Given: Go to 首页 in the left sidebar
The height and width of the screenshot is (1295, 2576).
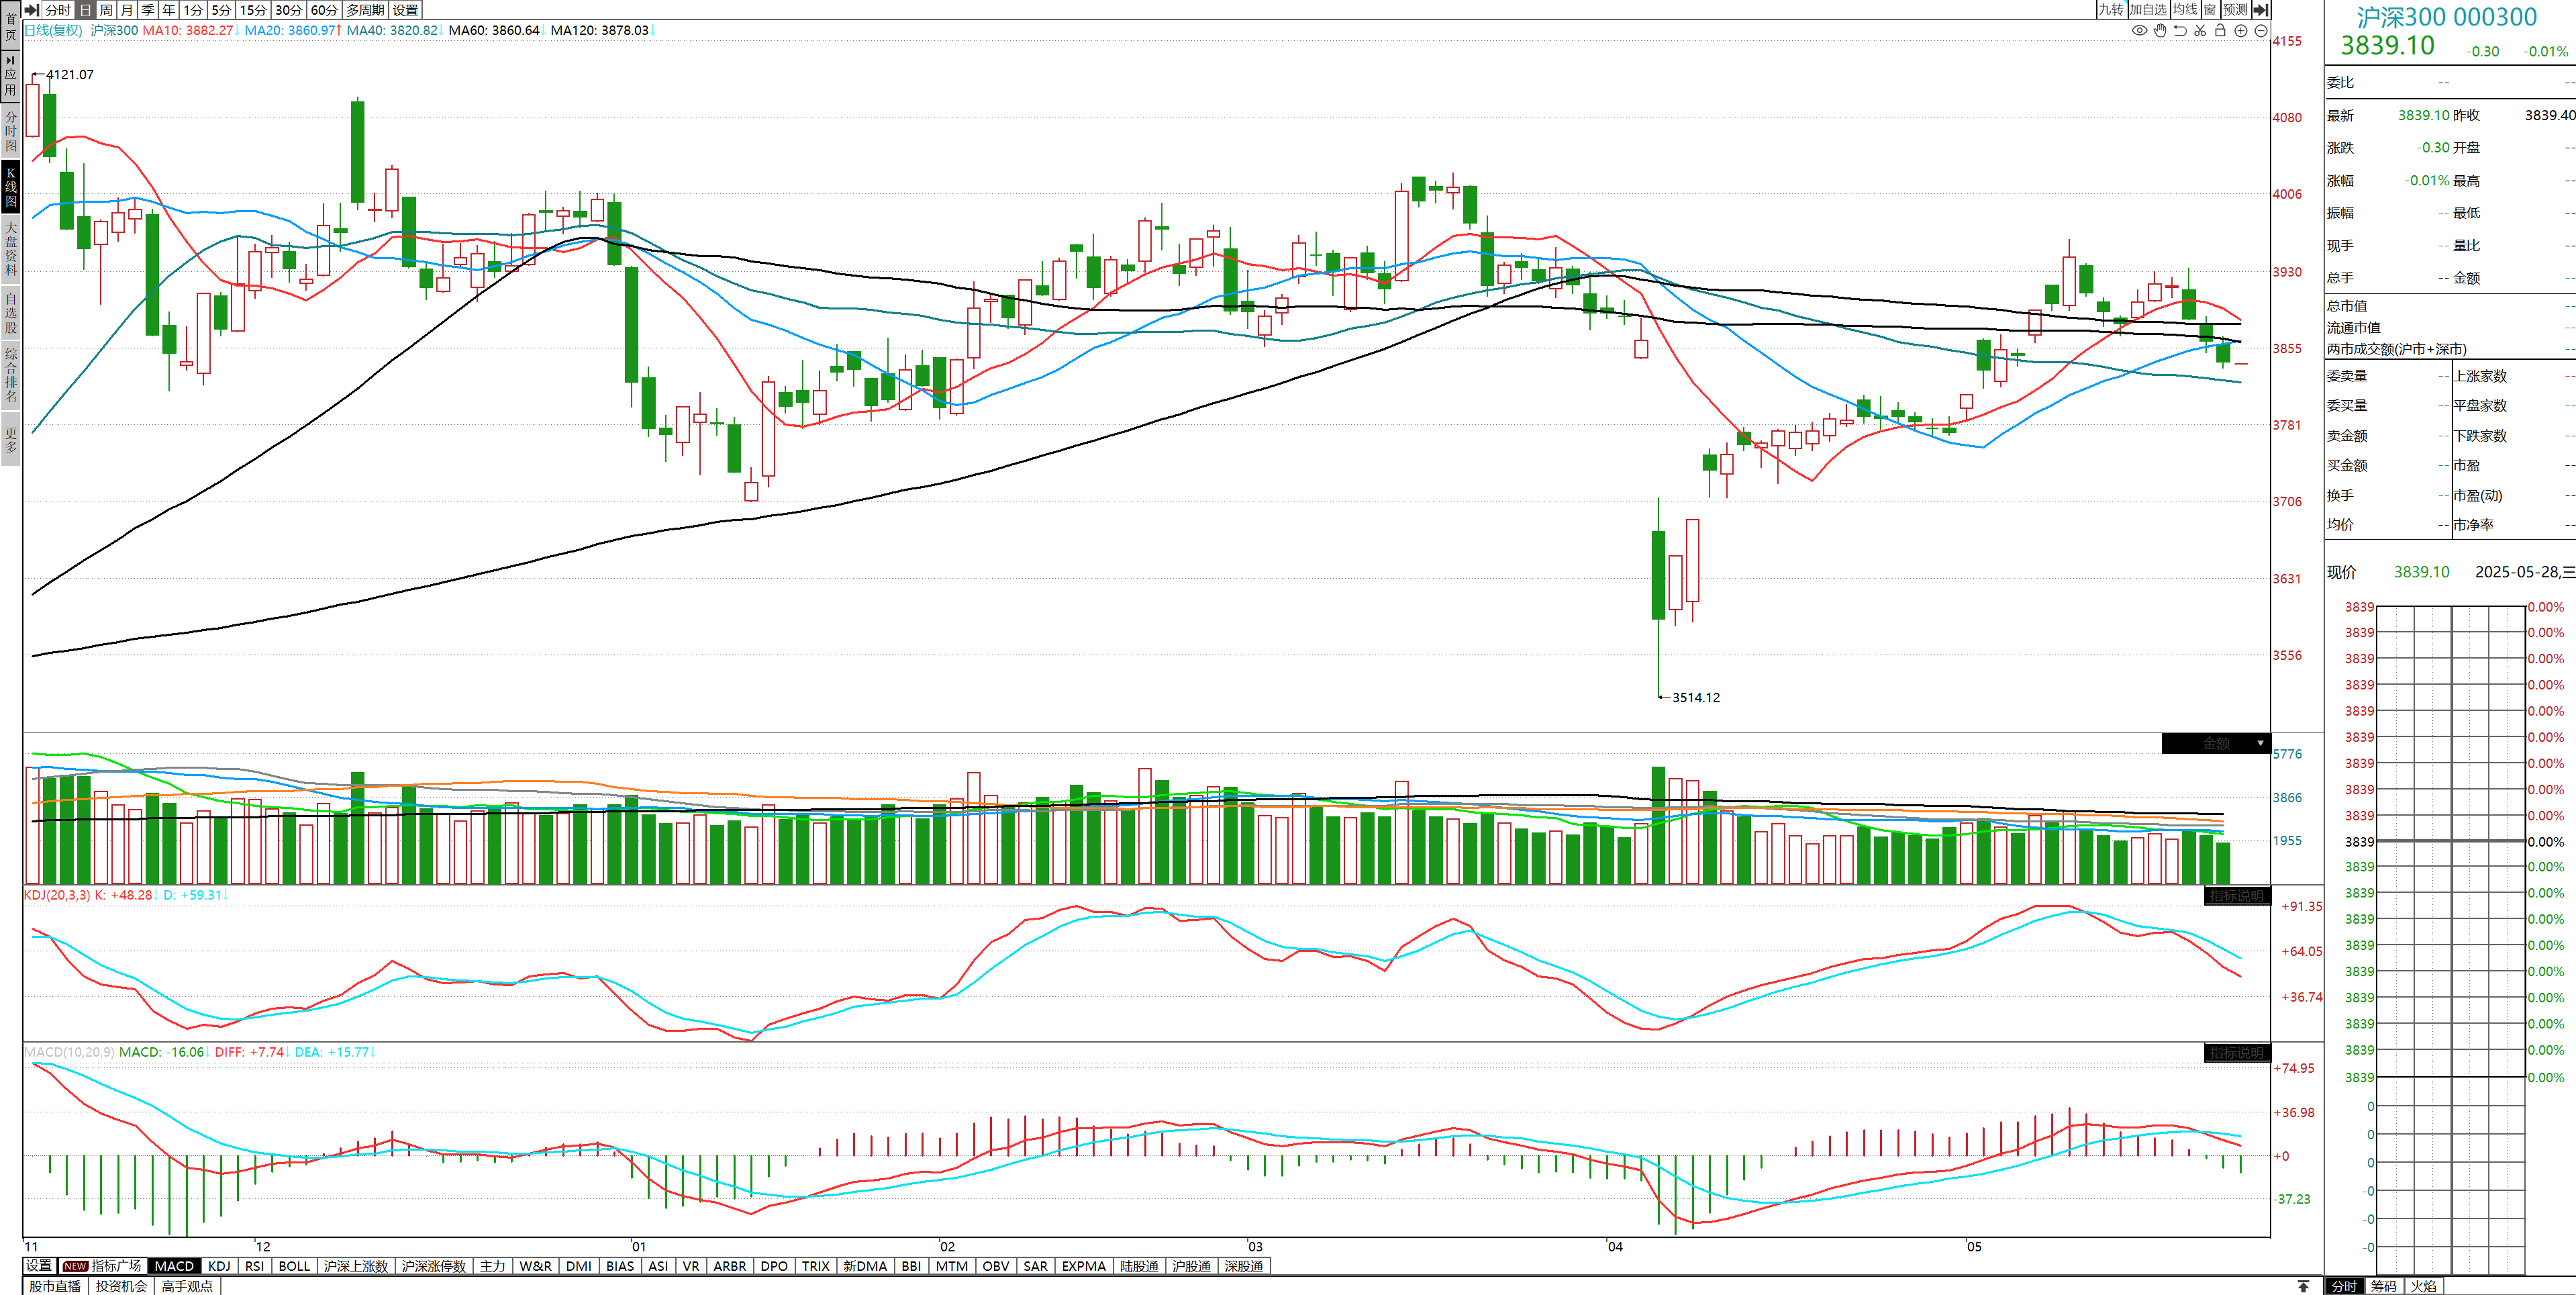Looking at the screenshot, I should point(11,26).
